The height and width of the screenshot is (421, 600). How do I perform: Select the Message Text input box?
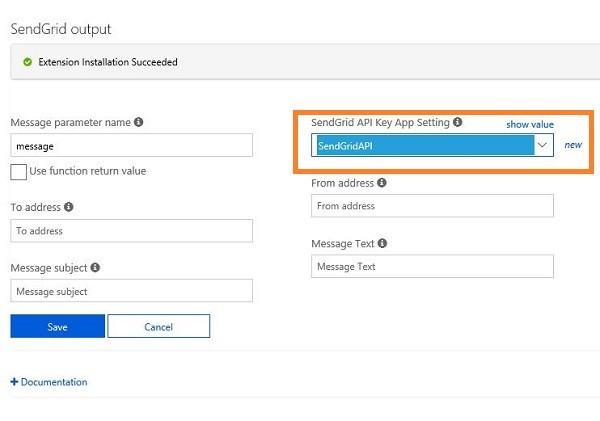[432, 267]
